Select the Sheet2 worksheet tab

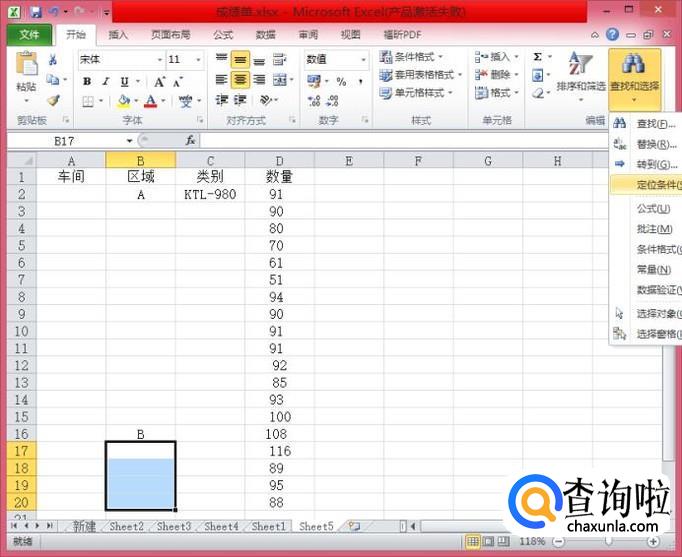coord(126,527)
